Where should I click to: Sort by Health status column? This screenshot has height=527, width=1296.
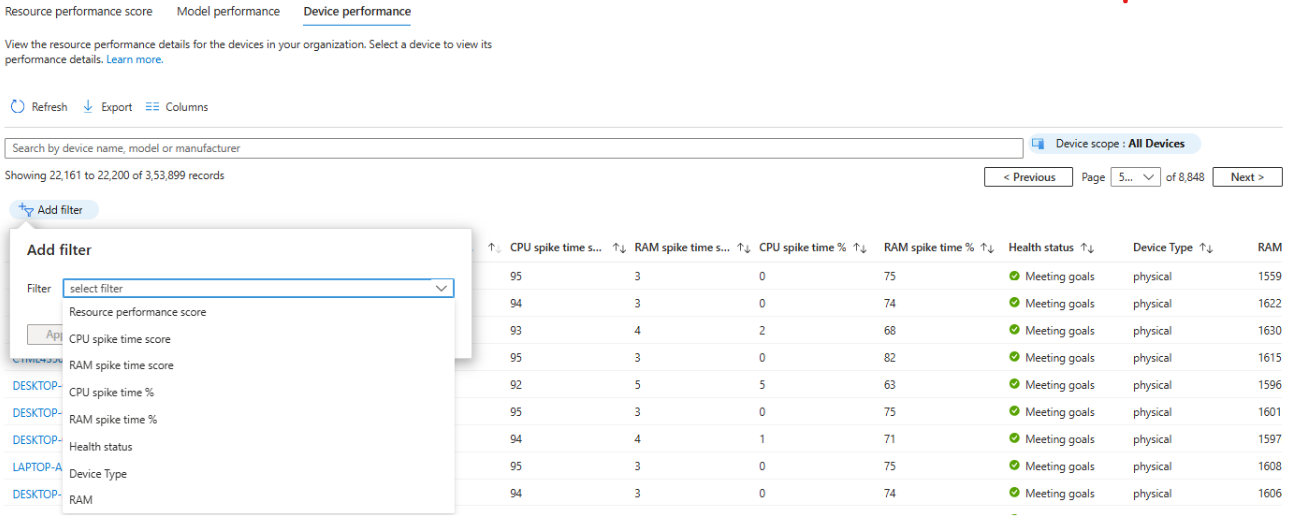1088,248
